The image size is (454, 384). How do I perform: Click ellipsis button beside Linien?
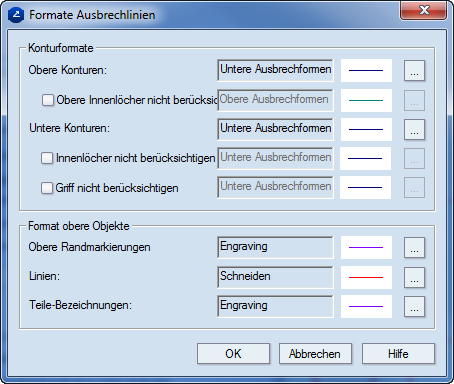pos(414,277)
